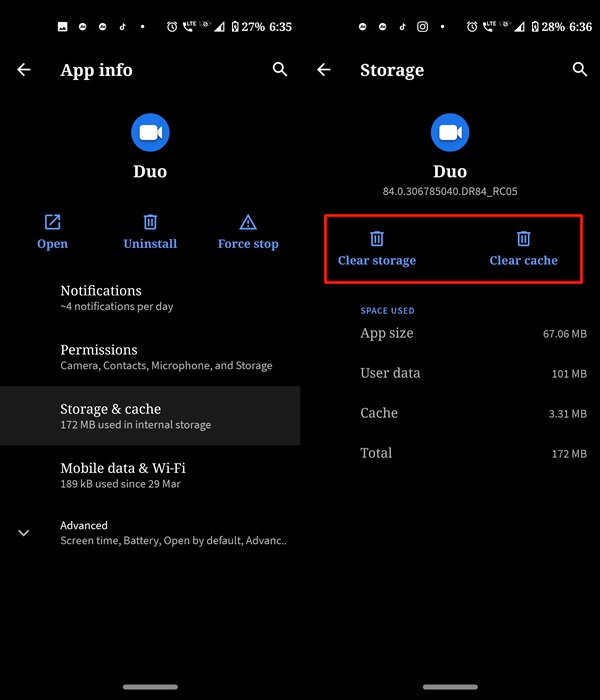Screen dimensions: 600x700
Task: Tap the 6:35 clock in status bar
Action: click(x=280, y=27)
